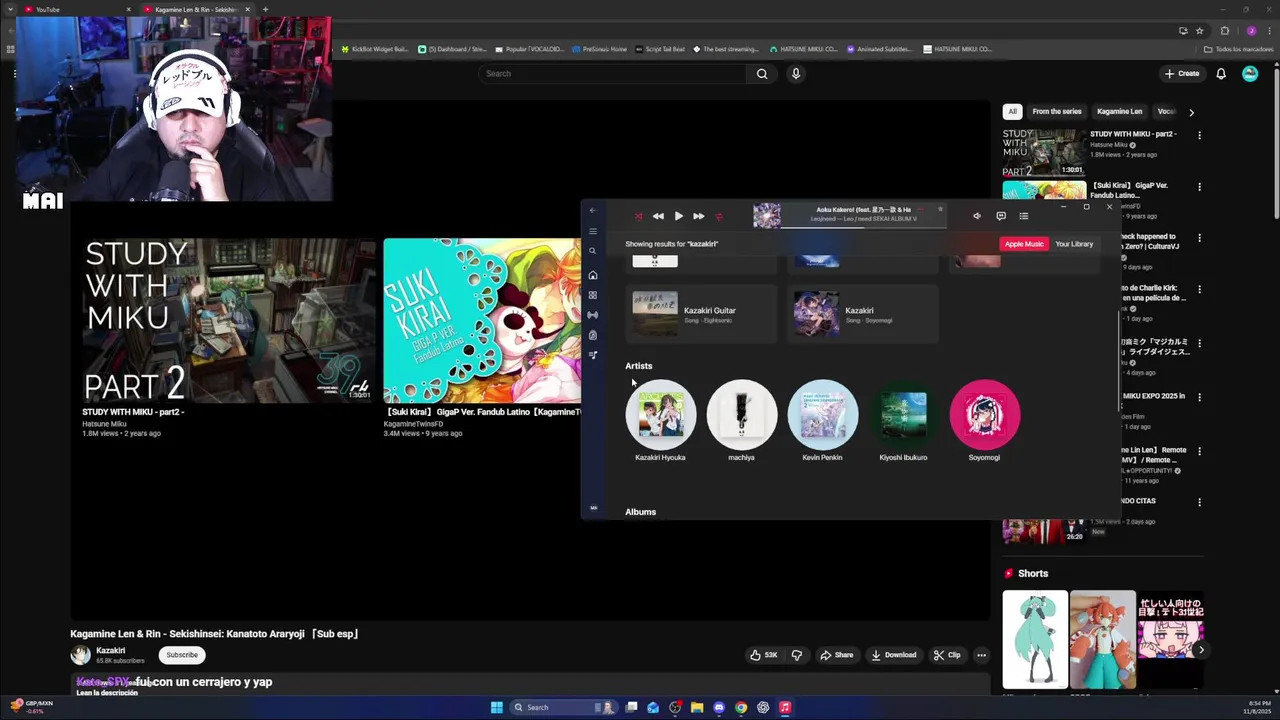Show more filter chips with arrow
1280x720 pixels.
1191,112
